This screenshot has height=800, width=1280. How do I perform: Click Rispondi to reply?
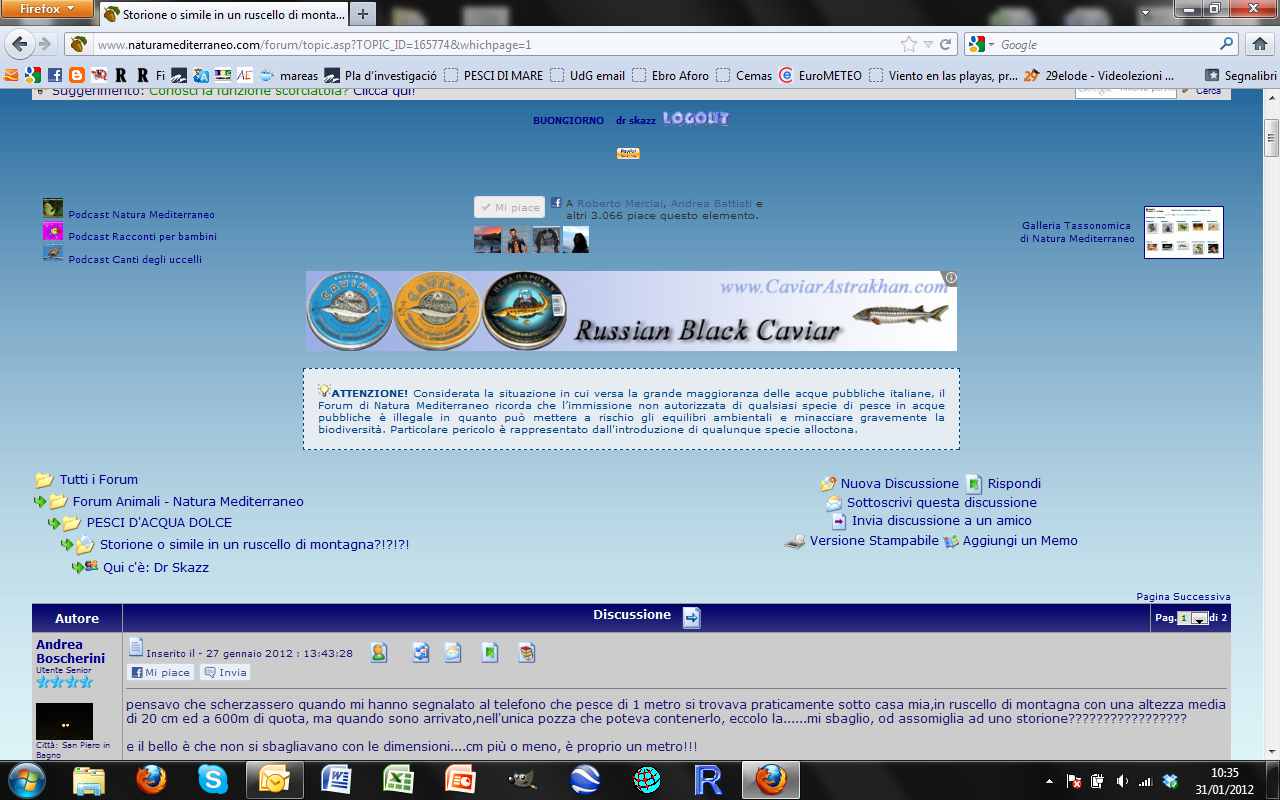click(1014, 483)
